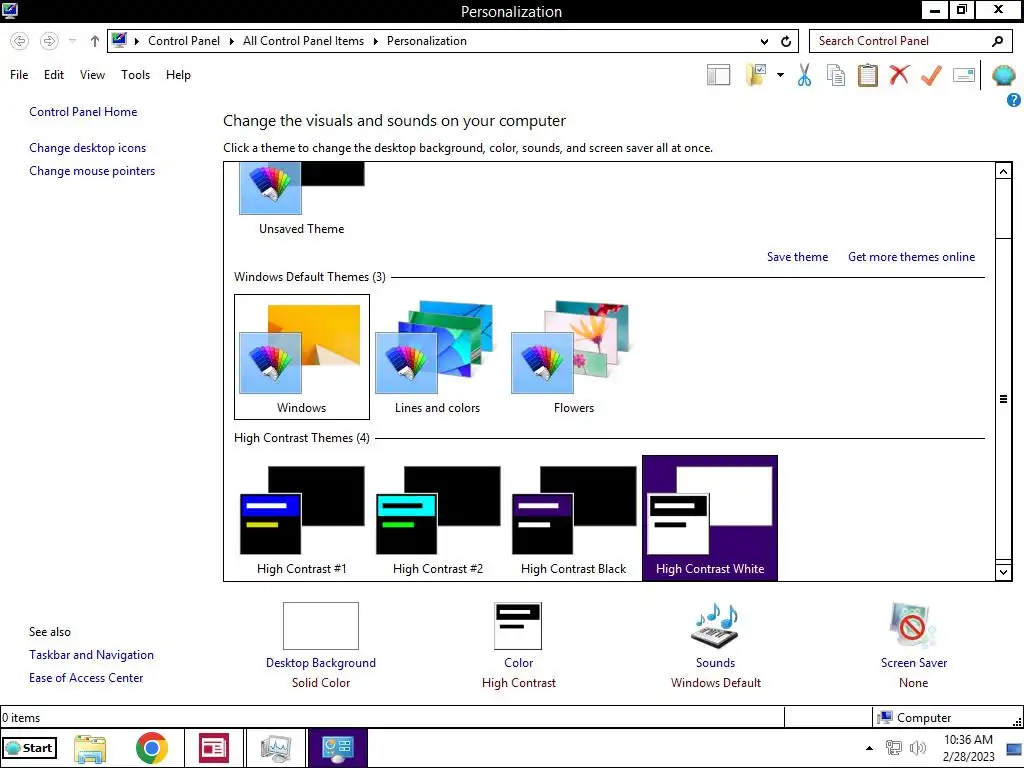Go to Control Panel Home

[x=83, y=112]
